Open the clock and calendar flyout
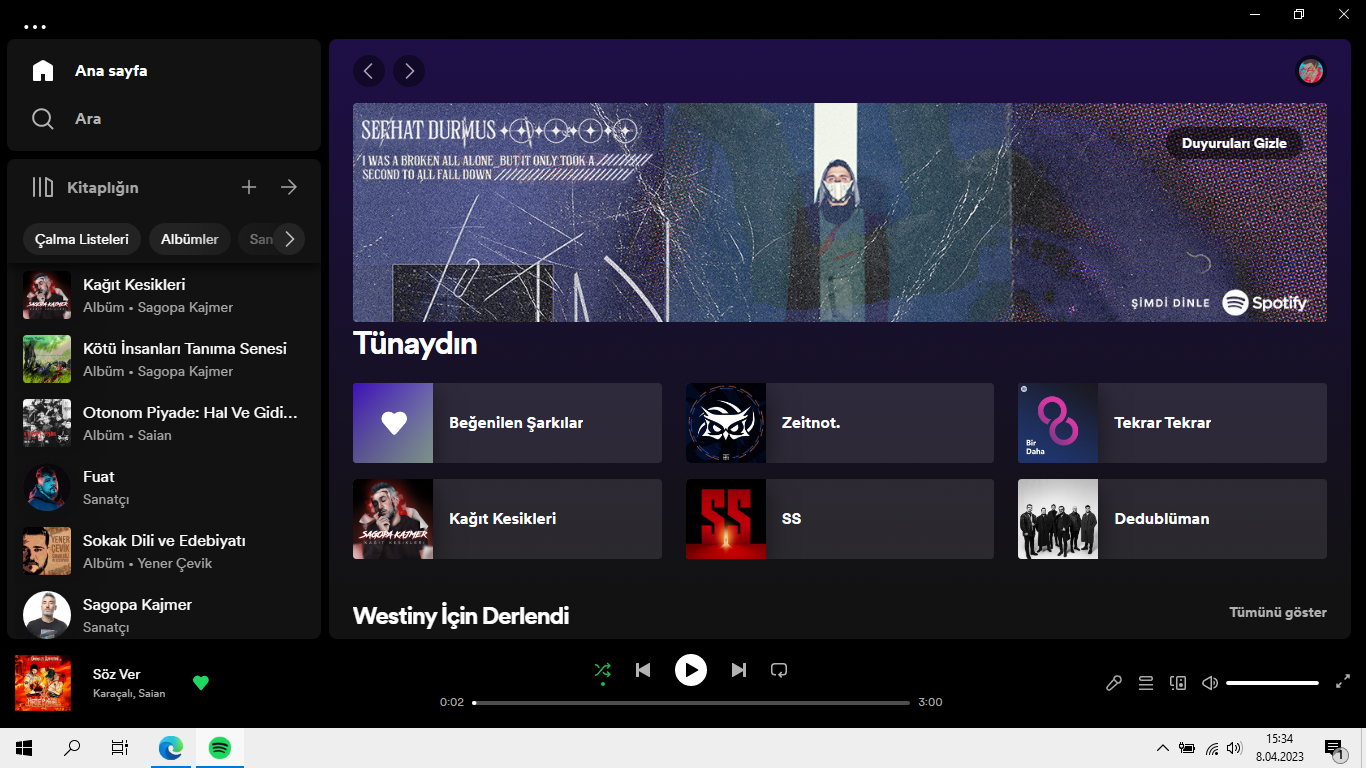 (1279, 748)
